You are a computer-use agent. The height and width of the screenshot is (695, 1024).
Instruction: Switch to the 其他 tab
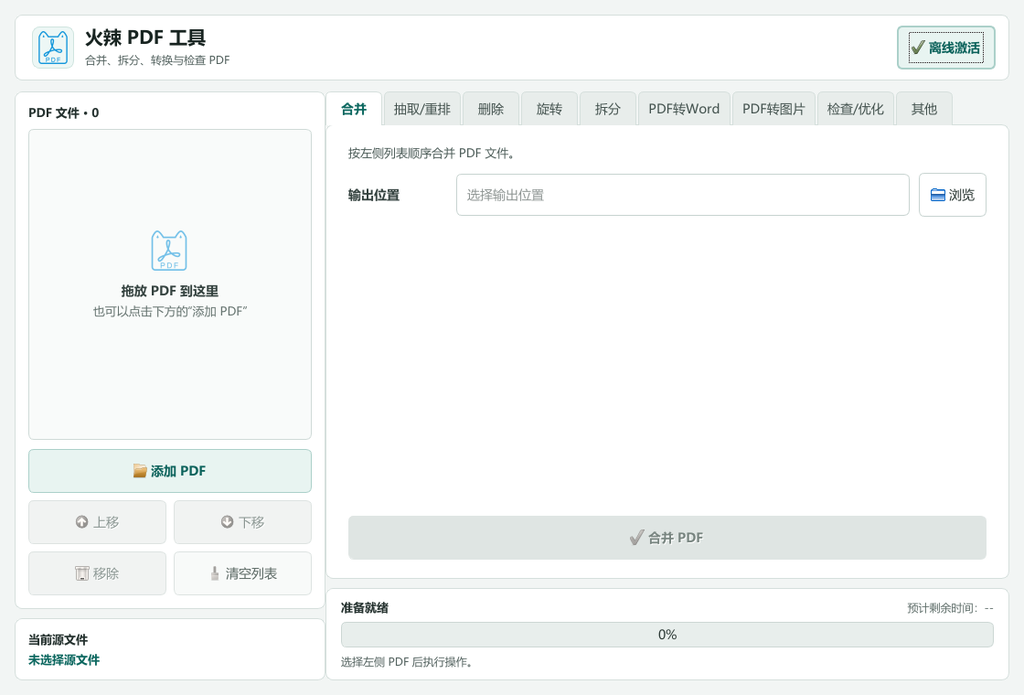(924, 109)
